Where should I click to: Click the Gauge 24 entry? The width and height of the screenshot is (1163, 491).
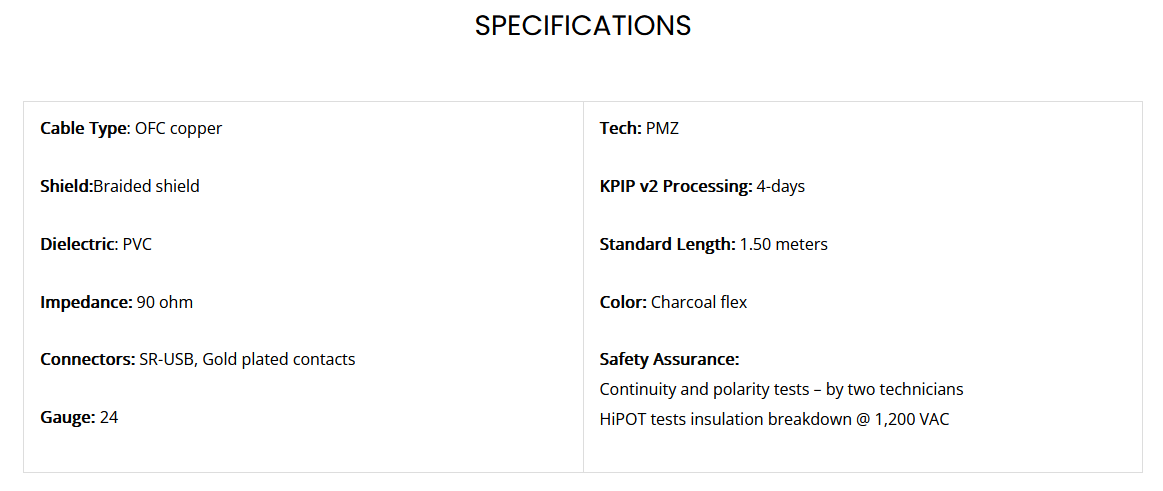[x=79, y=418]
